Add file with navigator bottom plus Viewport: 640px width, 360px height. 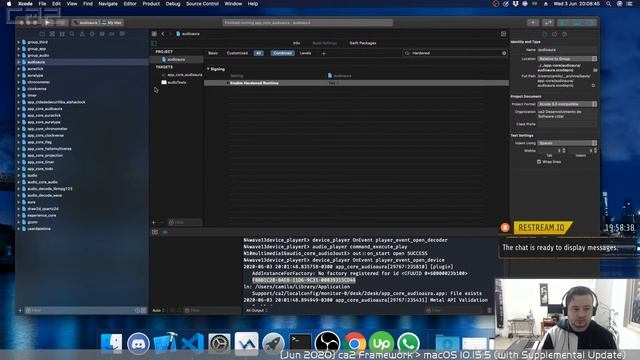tap(20, 311)
